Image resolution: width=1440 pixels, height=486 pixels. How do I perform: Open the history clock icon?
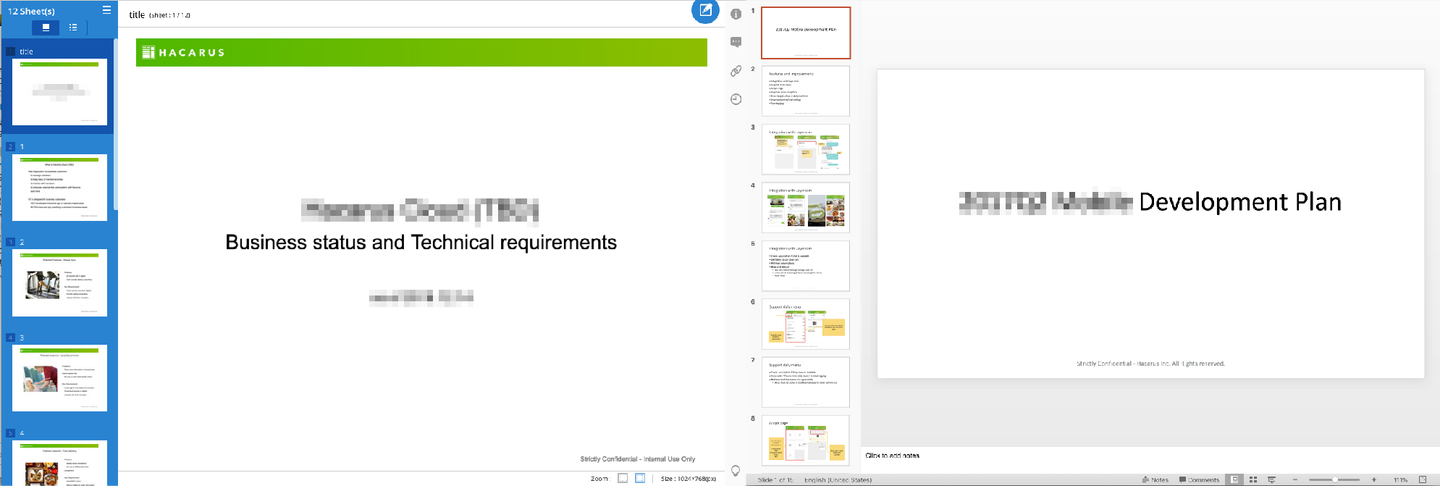736,99
